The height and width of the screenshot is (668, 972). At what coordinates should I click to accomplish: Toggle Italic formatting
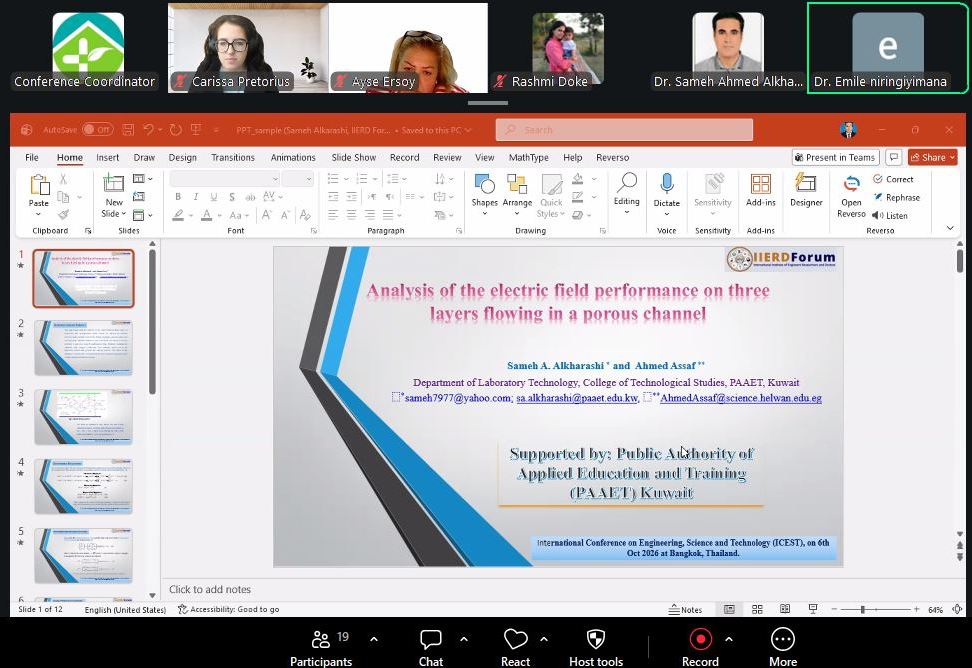point(196,197)
